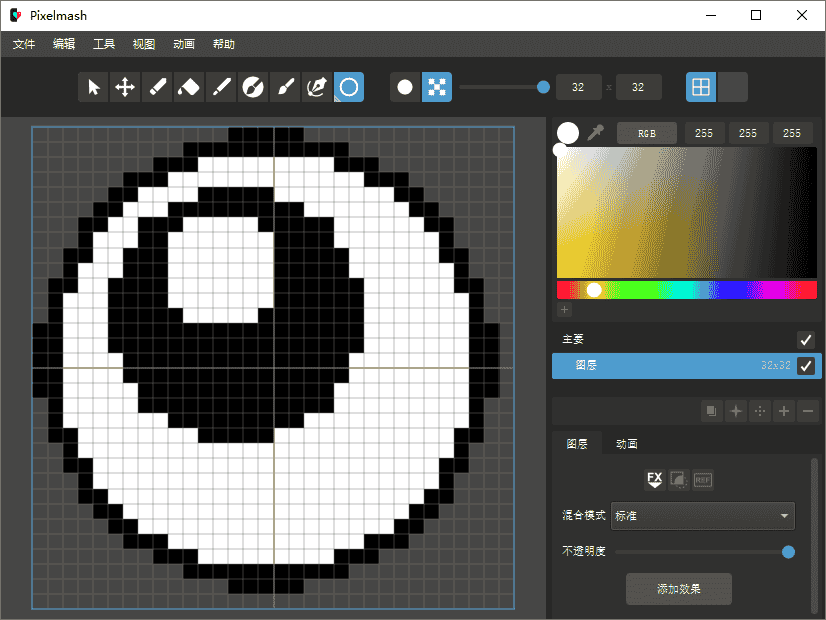Viewport: 826px width, 620px height.
Task: Edit the width field showing 32
Action: (578, 87)
